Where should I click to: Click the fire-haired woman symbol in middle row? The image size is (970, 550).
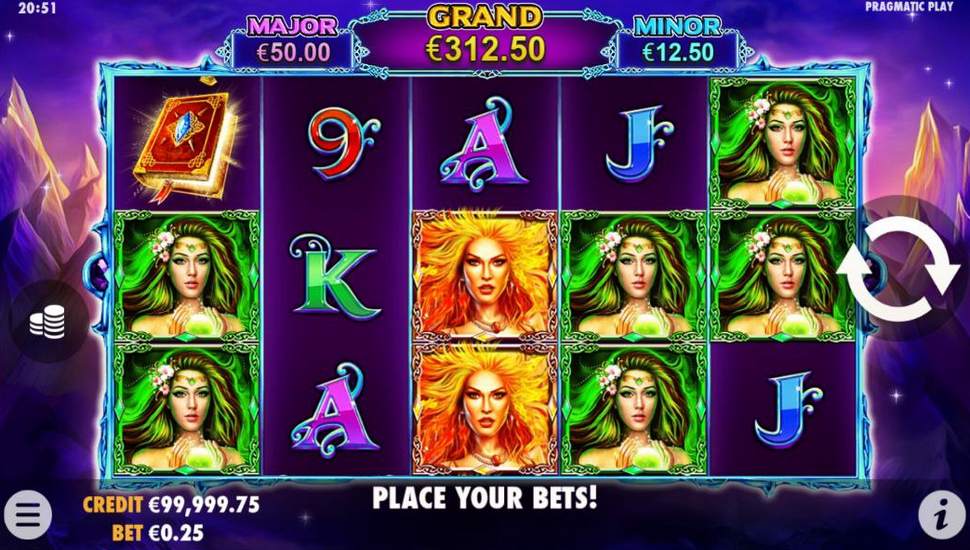[x=485, y=276]
